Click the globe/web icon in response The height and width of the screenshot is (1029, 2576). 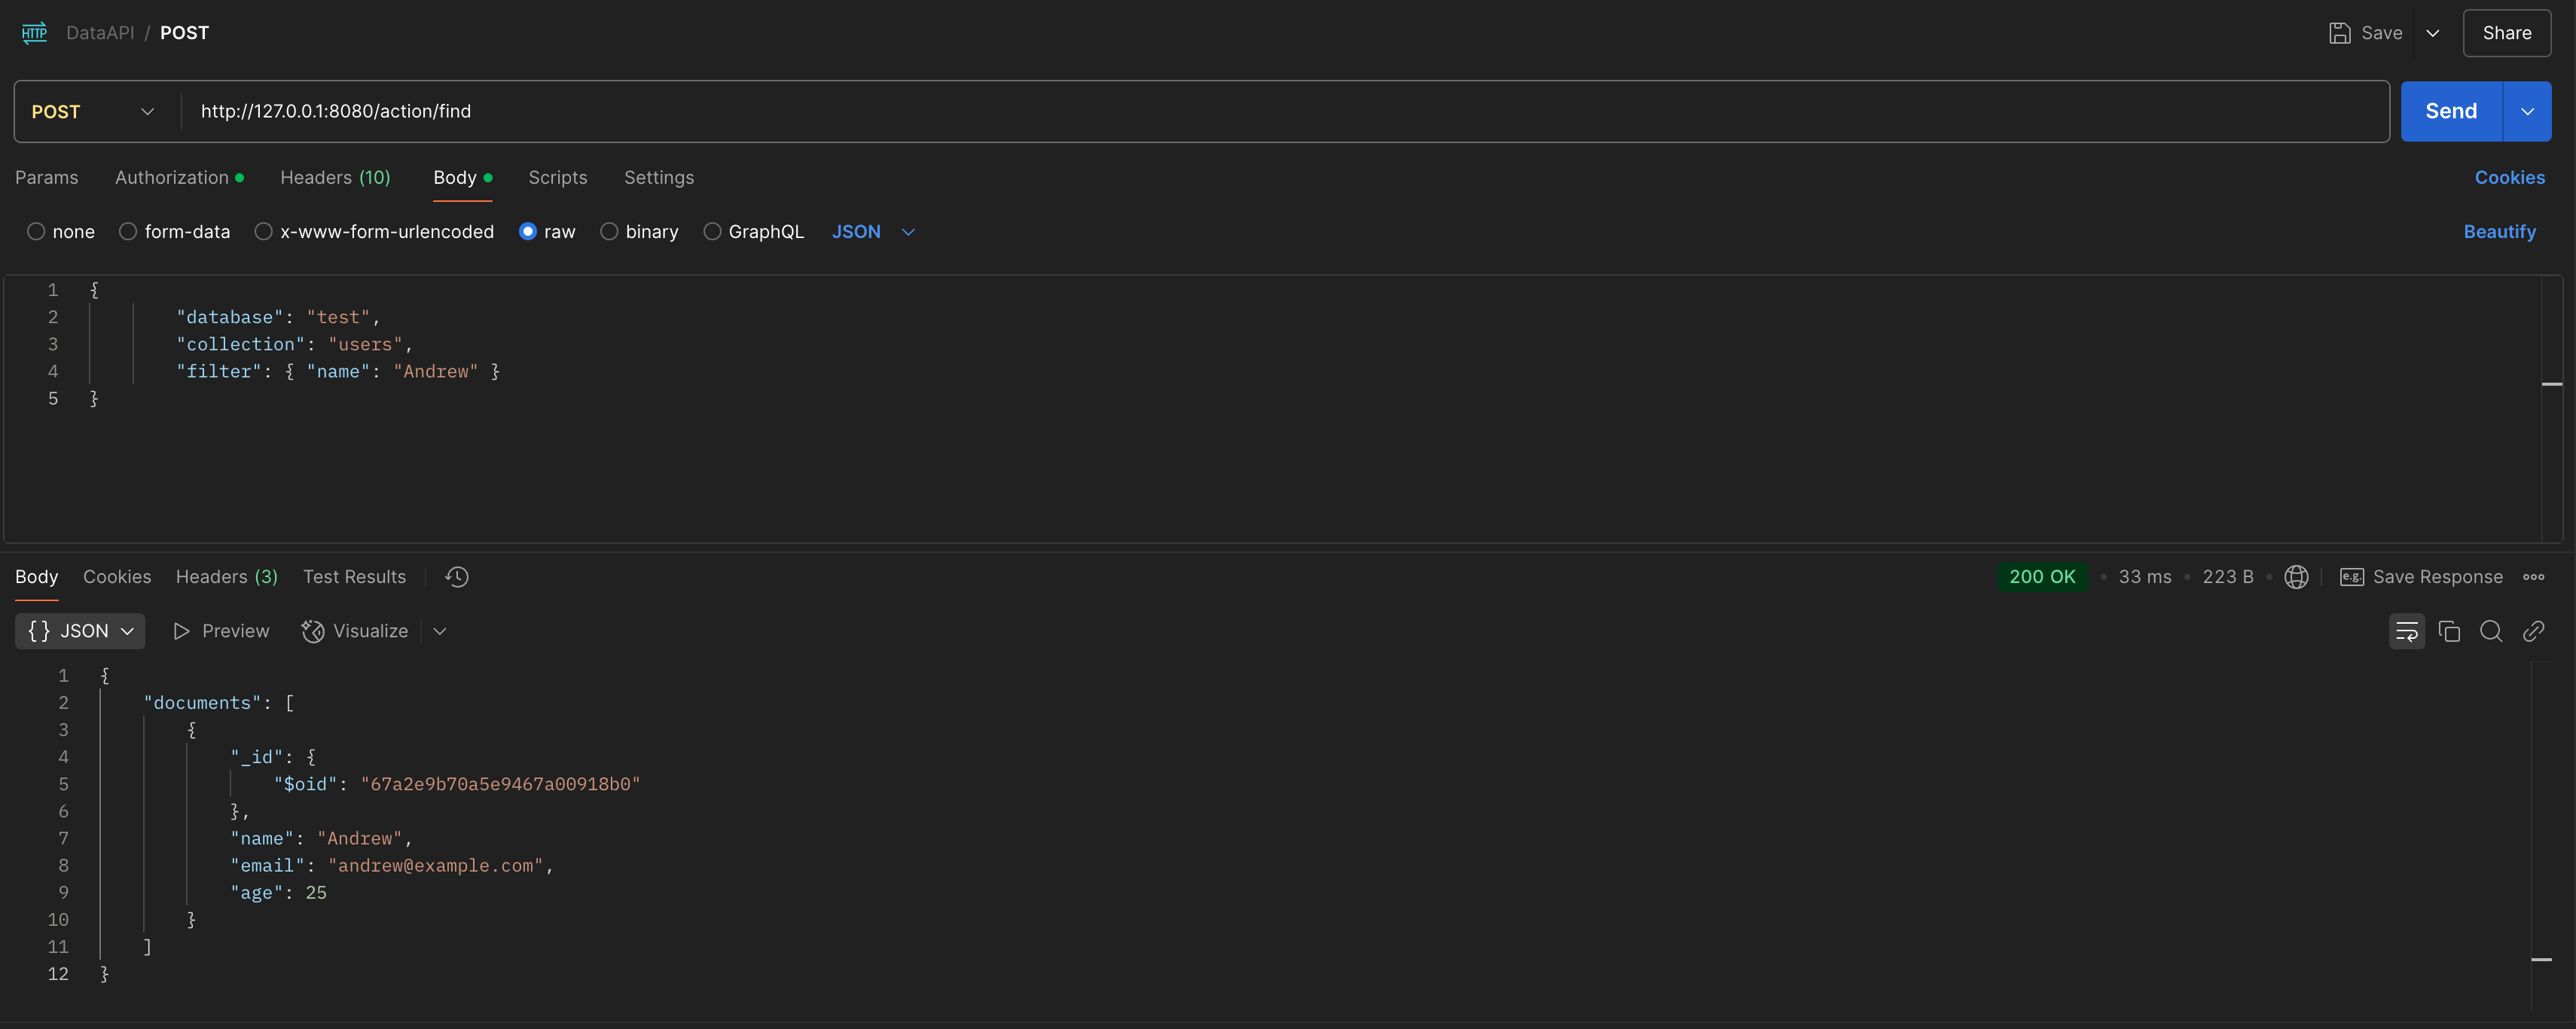pyautogui.click(x=2297, y=579)
